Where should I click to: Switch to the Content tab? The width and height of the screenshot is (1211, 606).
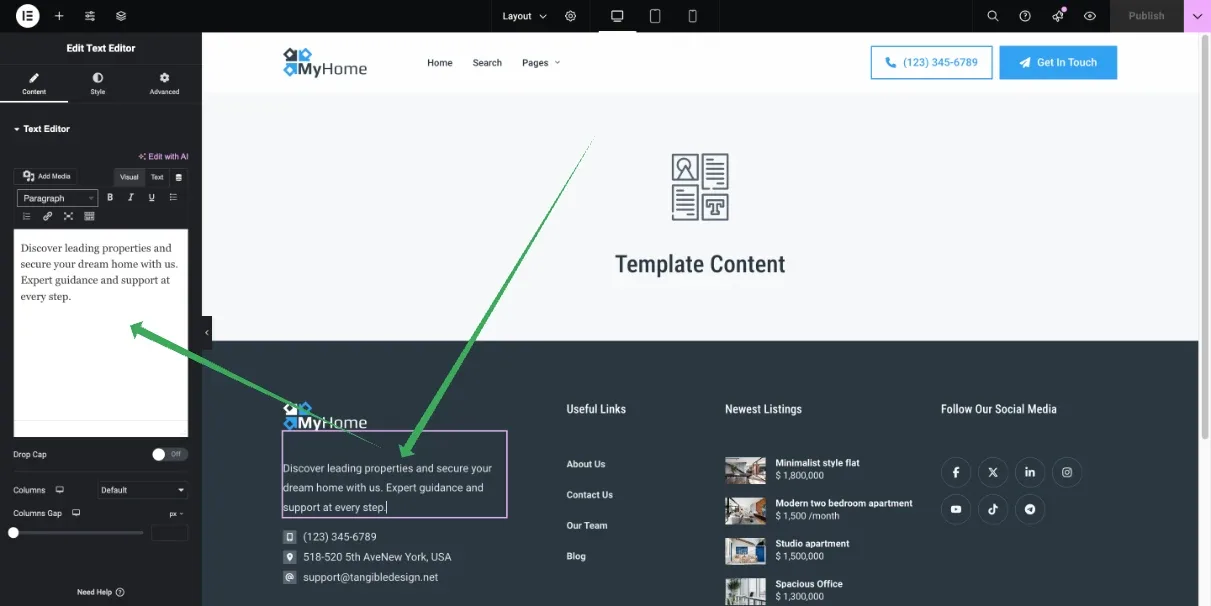(34, 83)
